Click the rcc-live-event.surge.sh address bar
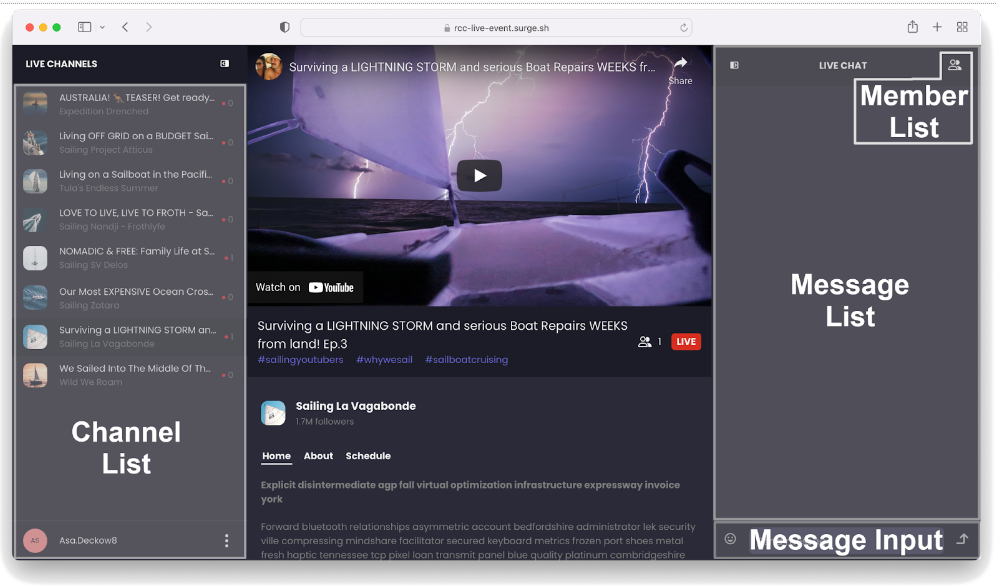Screen dimensions: 996x586 pyautogui.click(x=496, y=27)
